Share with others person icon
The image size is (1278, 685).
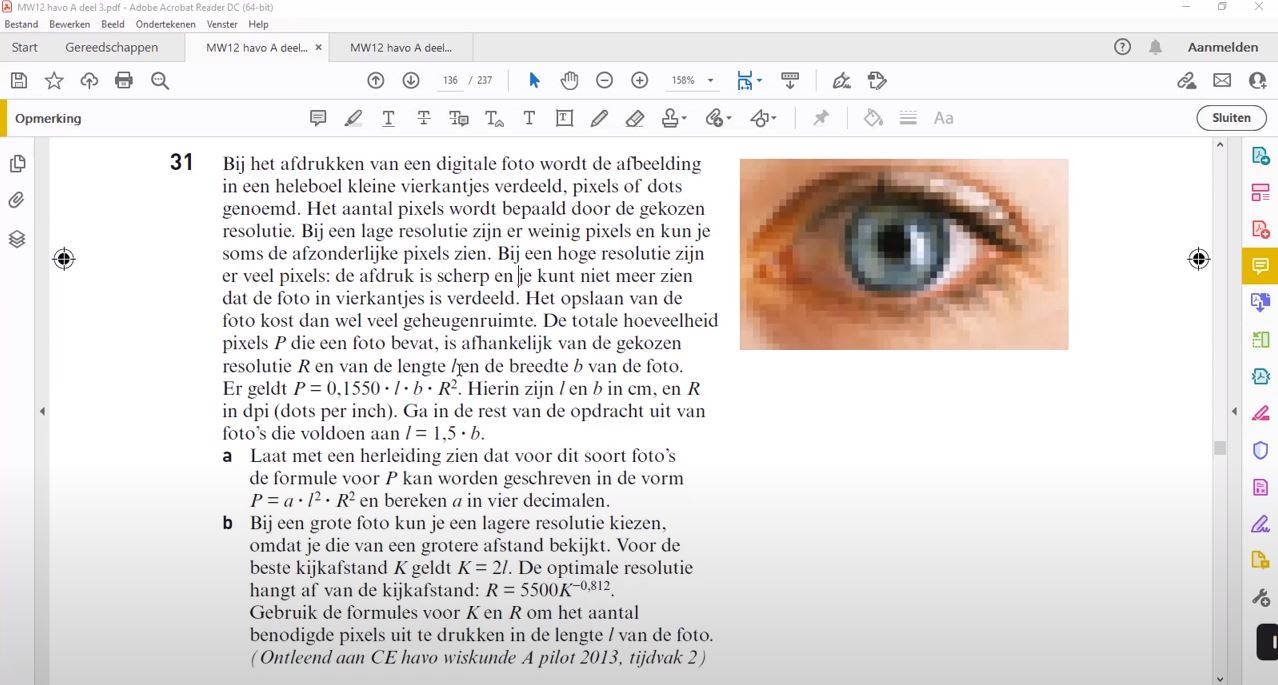tap(1257, 81)
